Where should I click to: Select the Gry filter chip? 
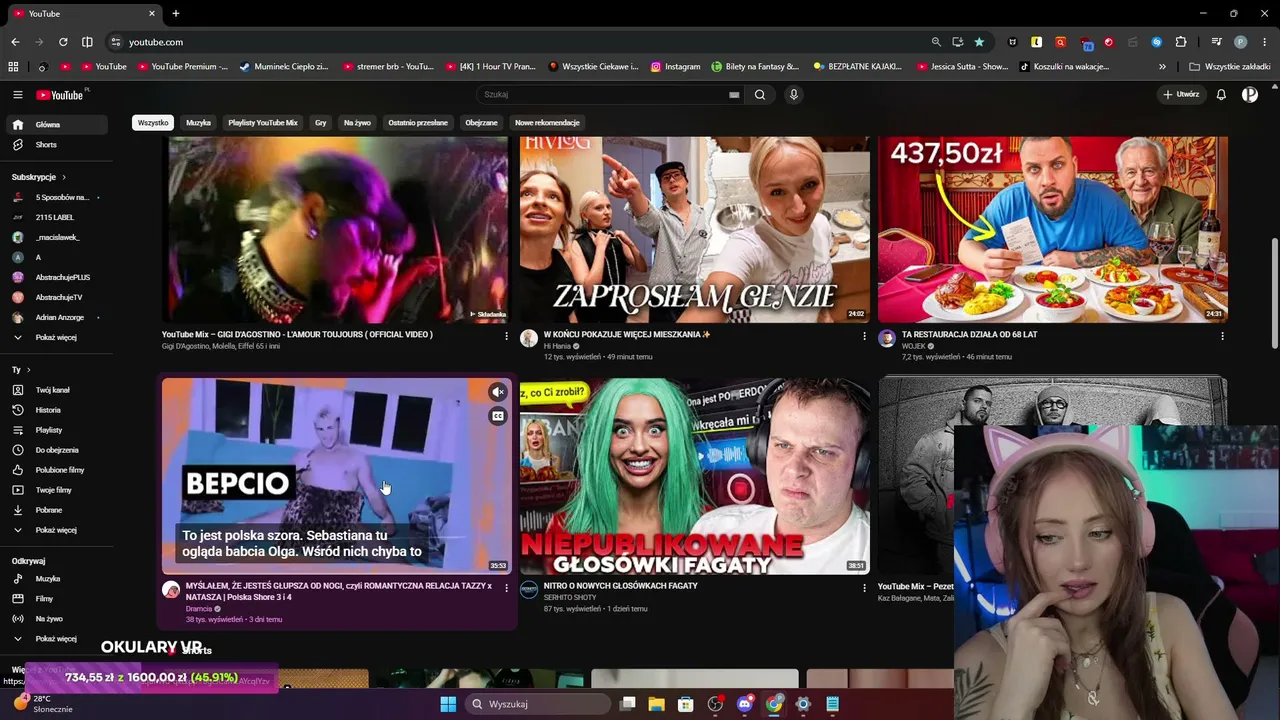point(321,123)
